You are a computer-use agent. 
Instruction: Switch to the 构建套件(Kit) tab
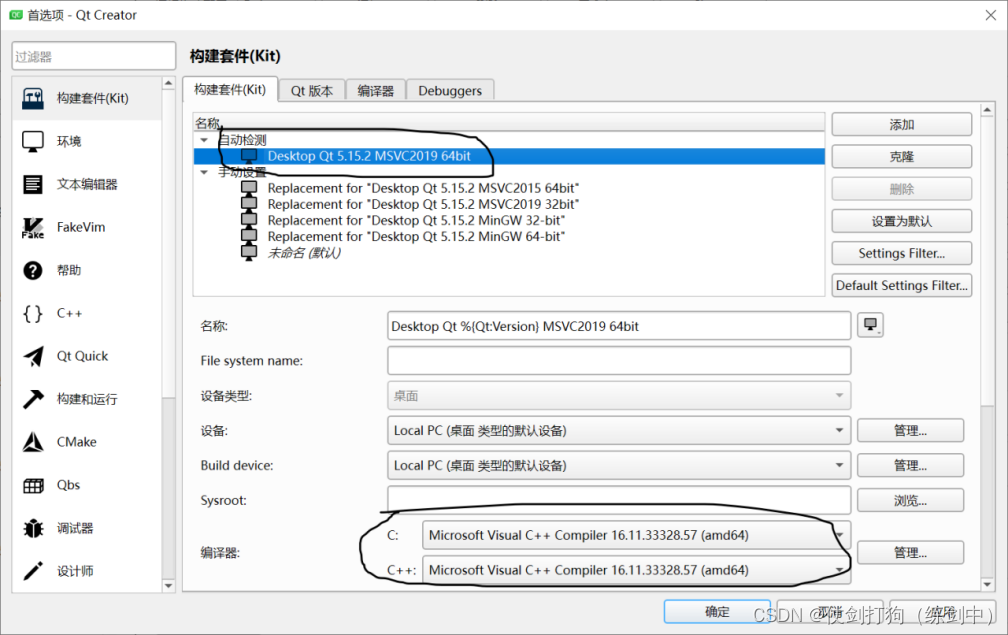pos(230,89)
